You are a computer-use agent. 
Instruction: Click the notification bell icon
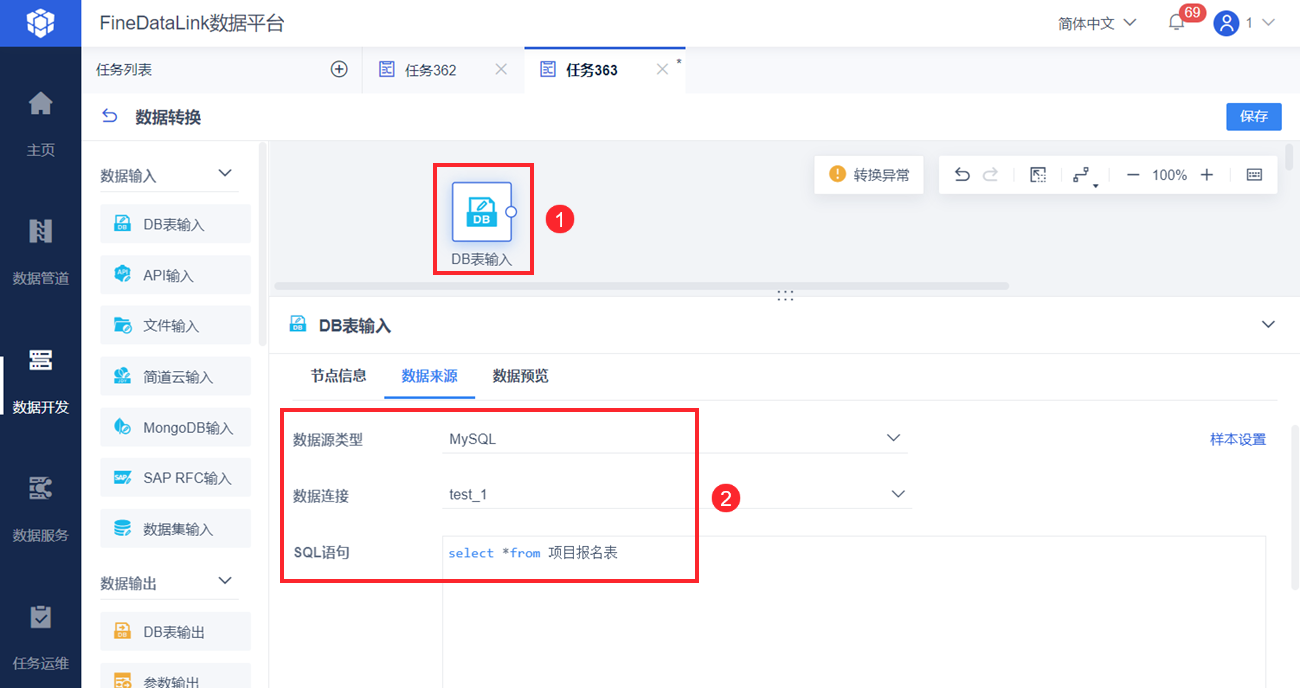pos(1176,23)
